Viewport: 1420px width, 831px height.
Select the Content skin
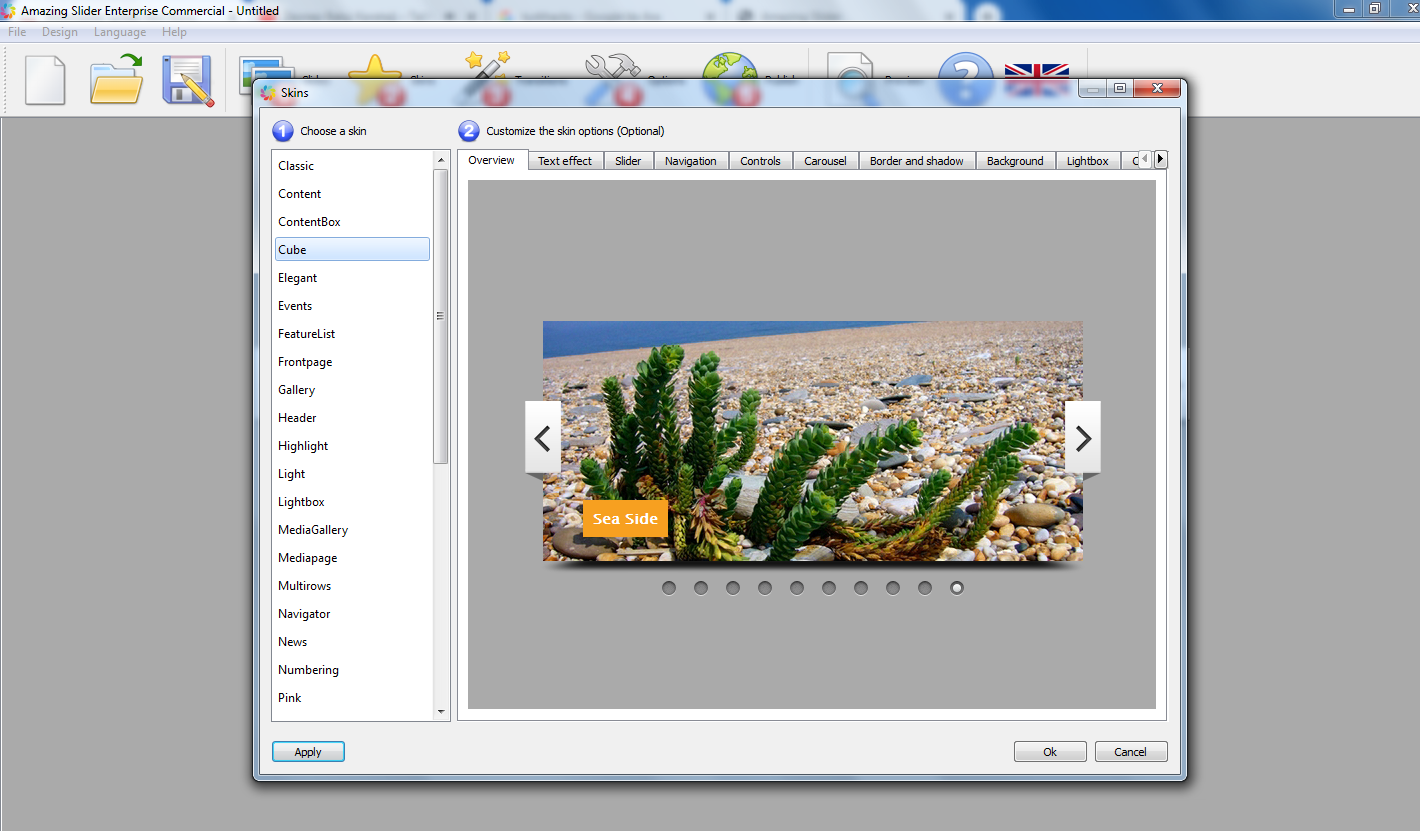[353, 194]
